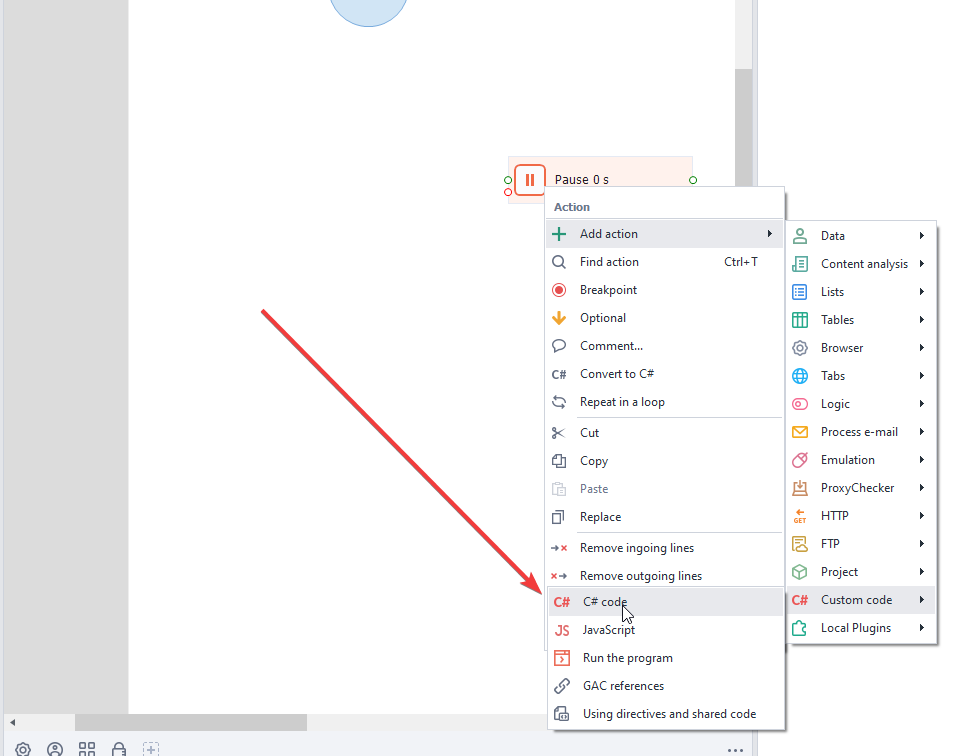Click the Lists category icon

point(799,292)
